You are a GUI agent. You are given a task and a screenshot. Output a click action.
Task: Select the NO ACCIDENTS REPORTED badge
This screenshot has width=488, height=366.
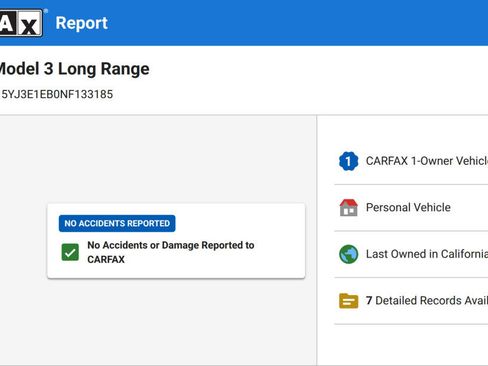(117, 223)
